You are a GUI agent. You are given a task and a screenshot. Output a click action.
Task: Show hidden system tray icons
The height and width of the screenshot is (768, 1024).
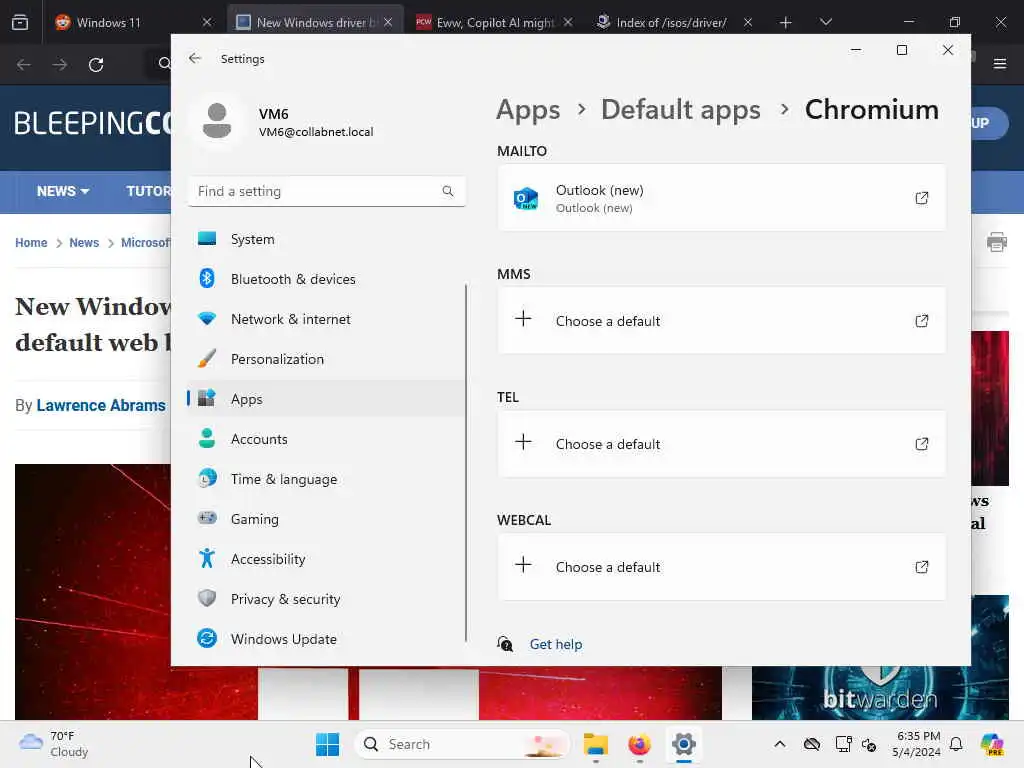(780, 744)
